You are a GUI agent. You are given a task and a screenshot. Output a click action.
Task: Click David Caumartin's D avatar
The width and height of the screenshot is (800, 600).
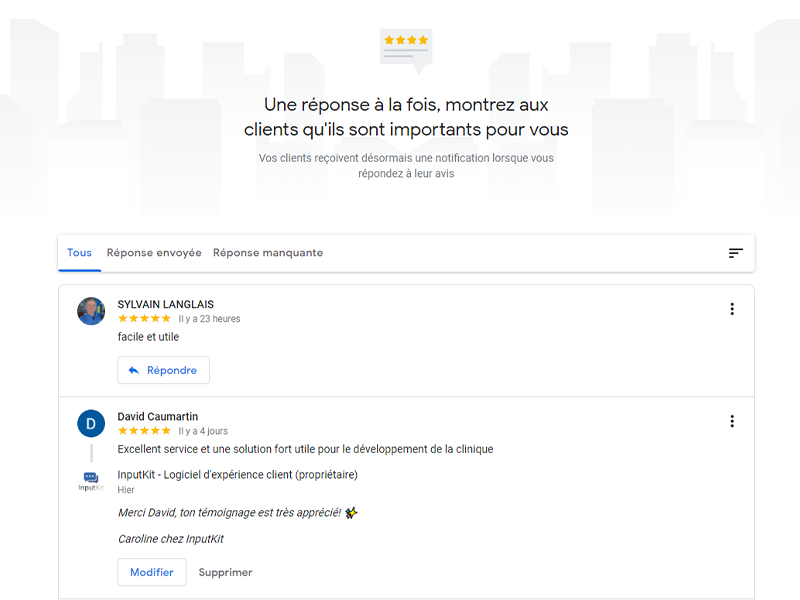tap(91, 423)
